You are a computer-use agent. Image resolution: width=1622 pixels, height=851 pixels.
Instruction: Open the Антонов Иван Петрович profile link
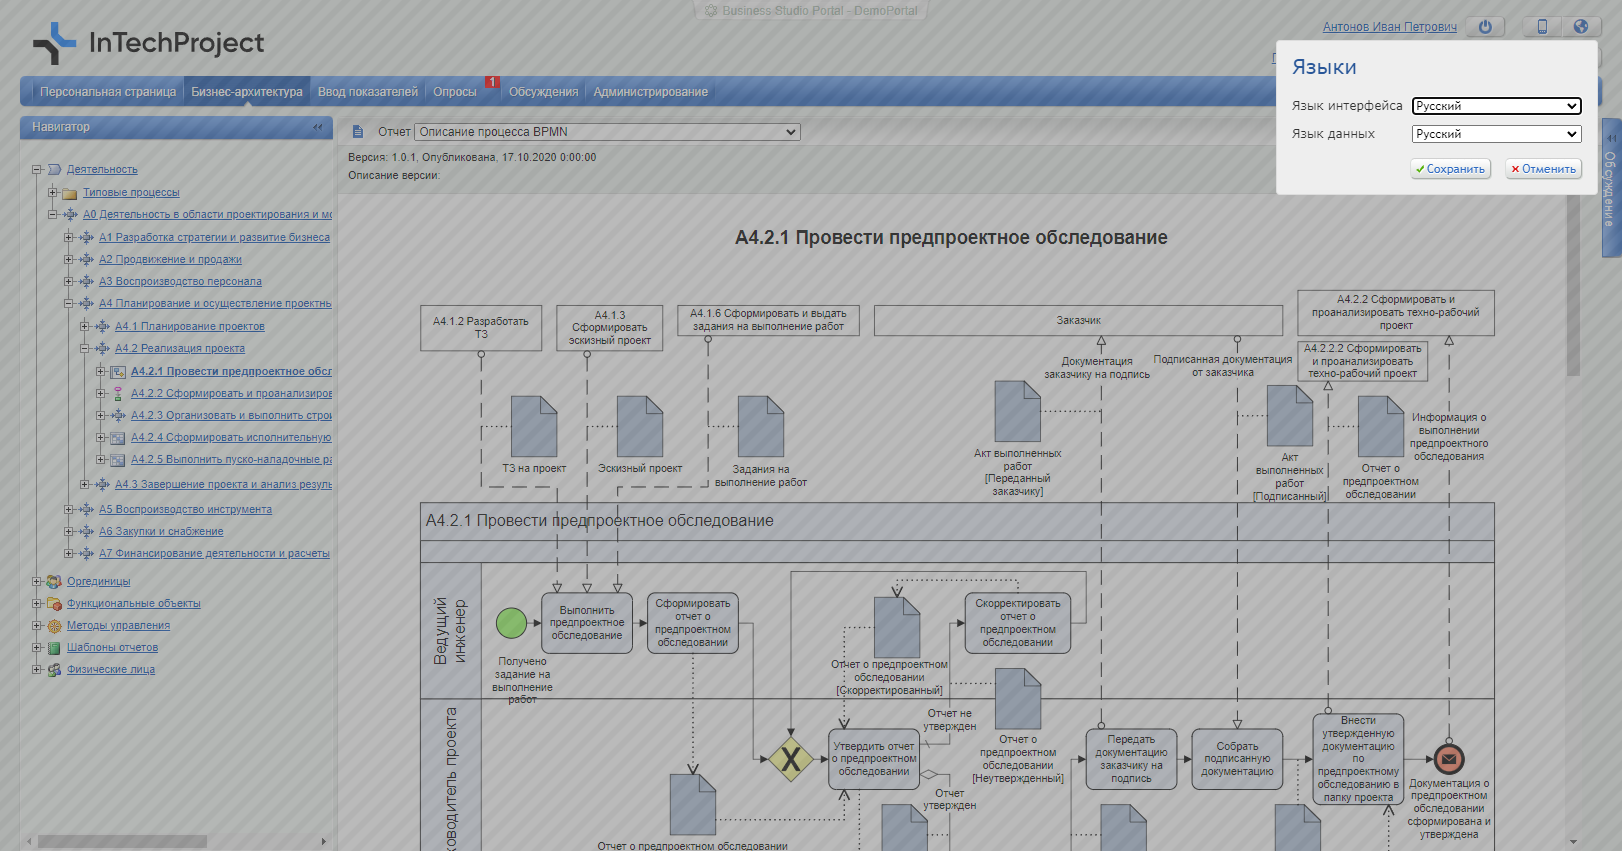coord(1390,27)
